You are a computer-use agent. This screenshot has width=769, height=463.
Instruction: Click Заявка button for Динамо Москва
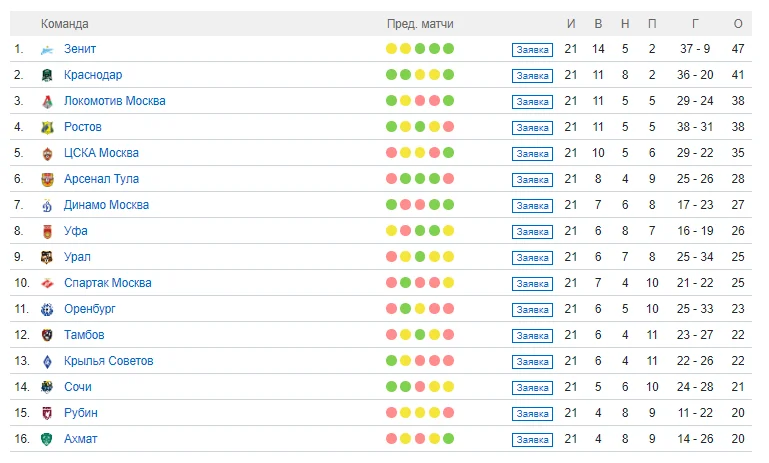pyautogui.click(x=533, y=206)
